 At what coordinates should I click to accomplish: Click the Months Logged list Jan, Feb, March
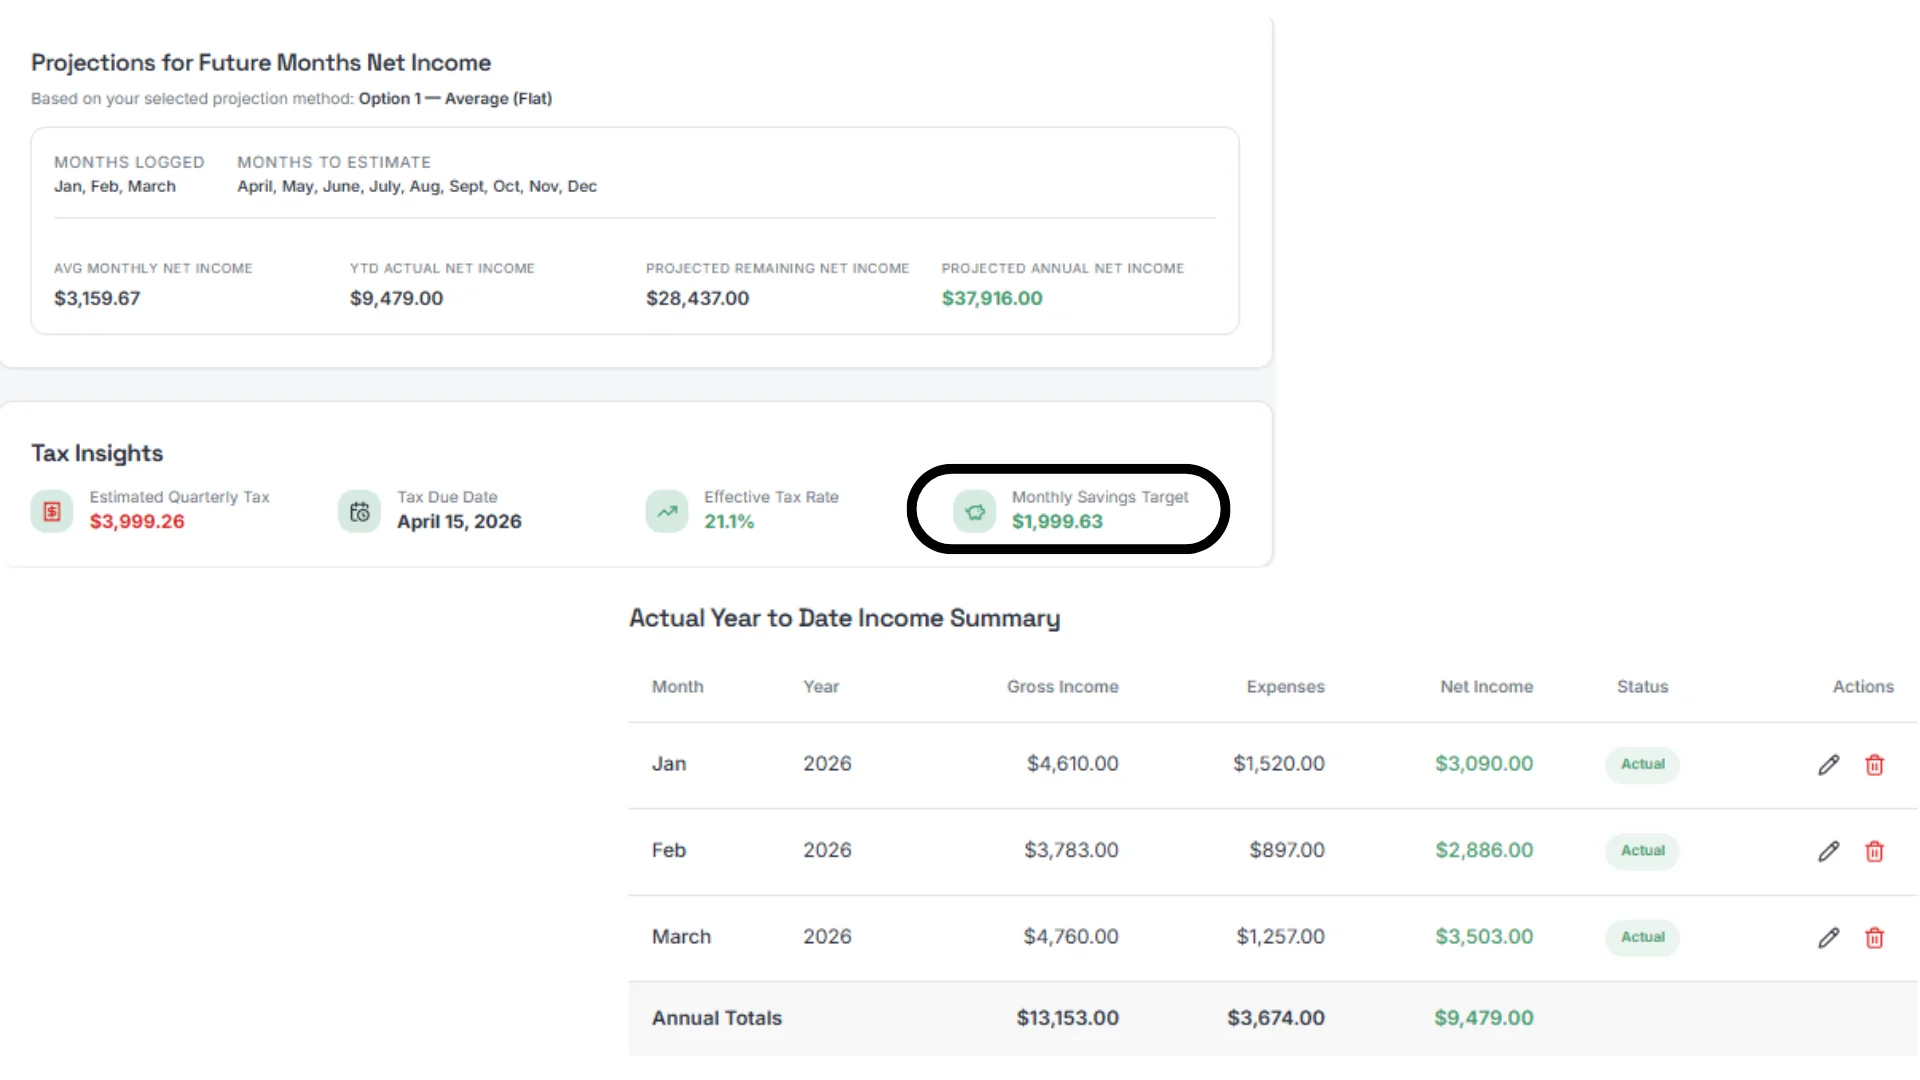tap(115, 186)
